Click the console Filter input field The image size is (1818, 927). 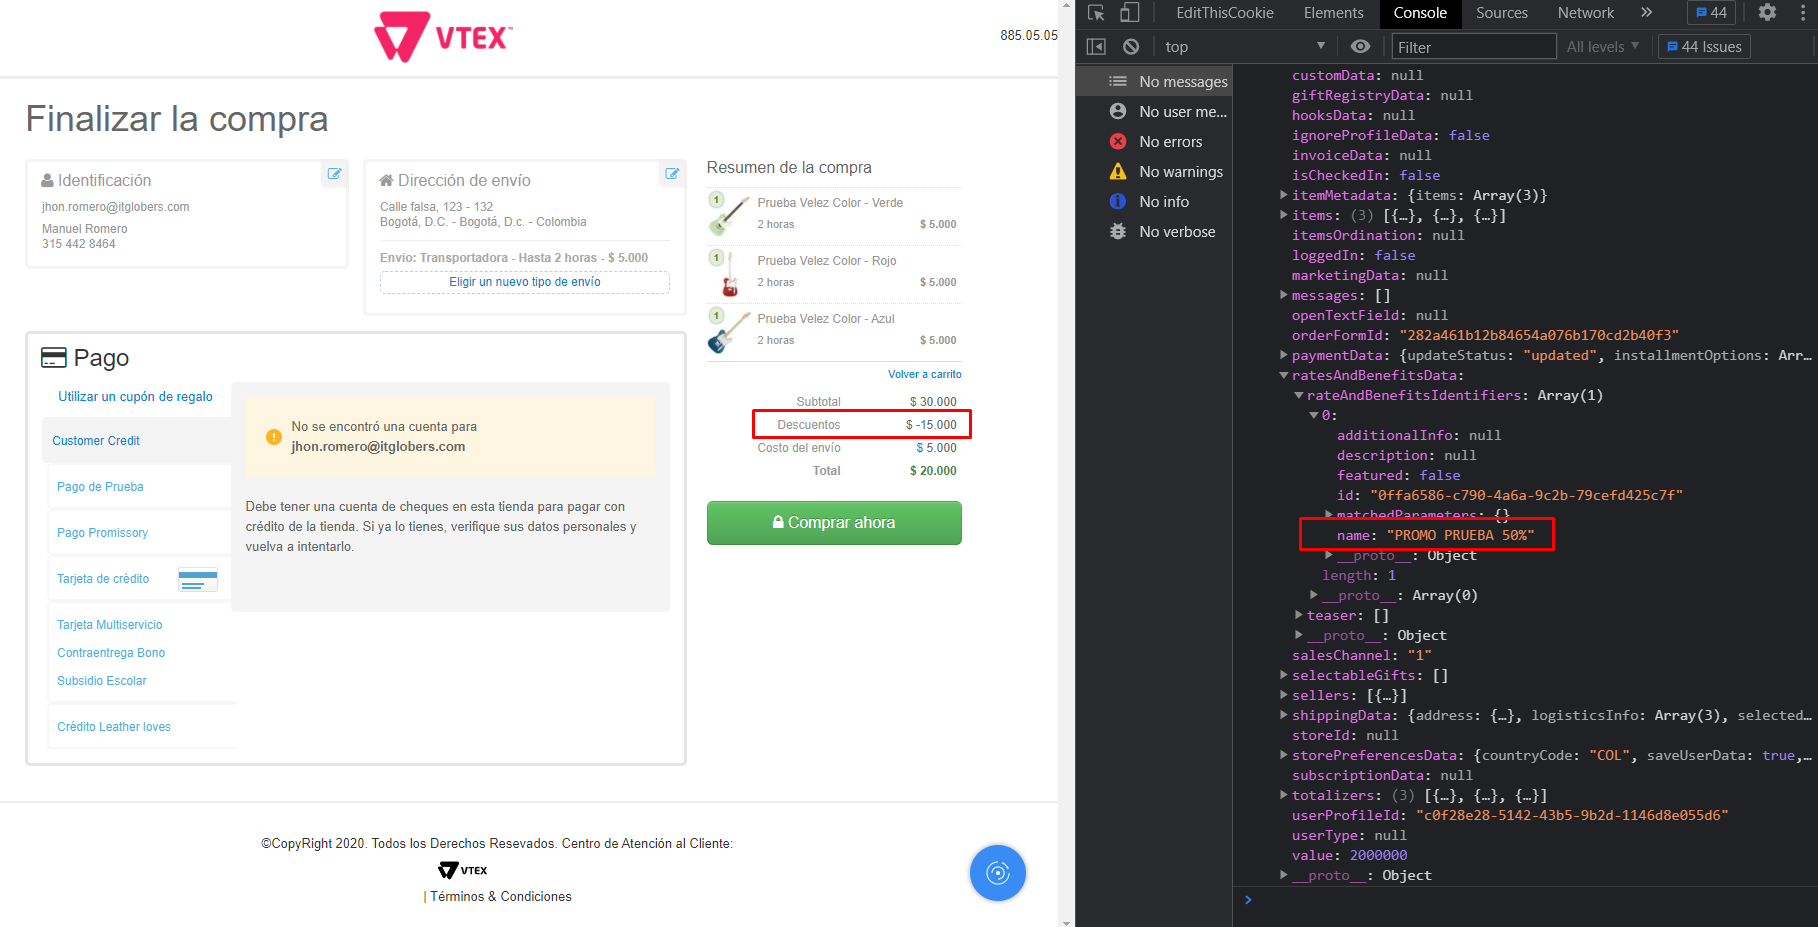point(1474,47)
